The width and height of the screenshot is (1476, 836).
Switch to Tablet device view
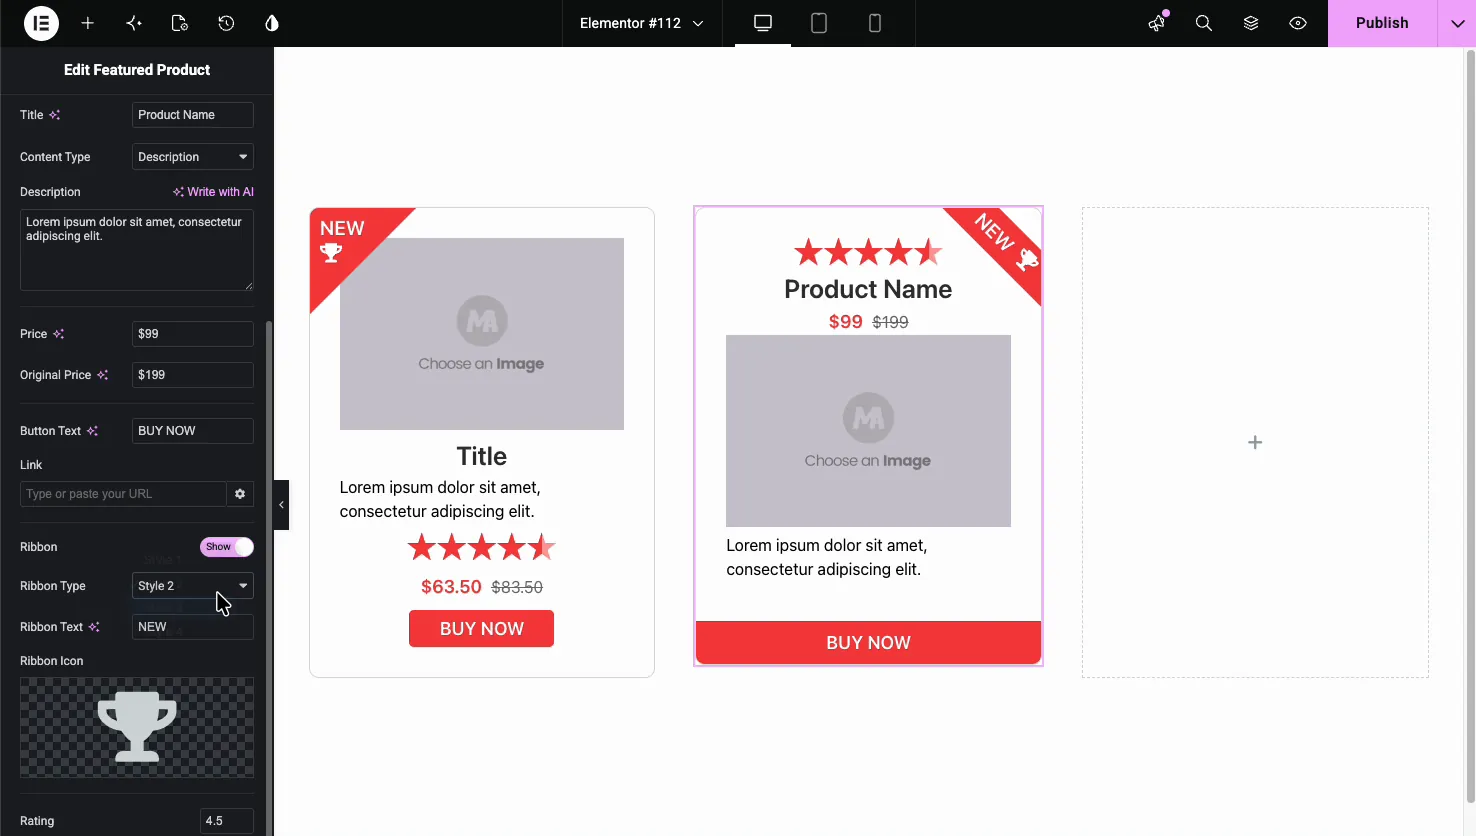pyautogui.click(x=819, y=23)
